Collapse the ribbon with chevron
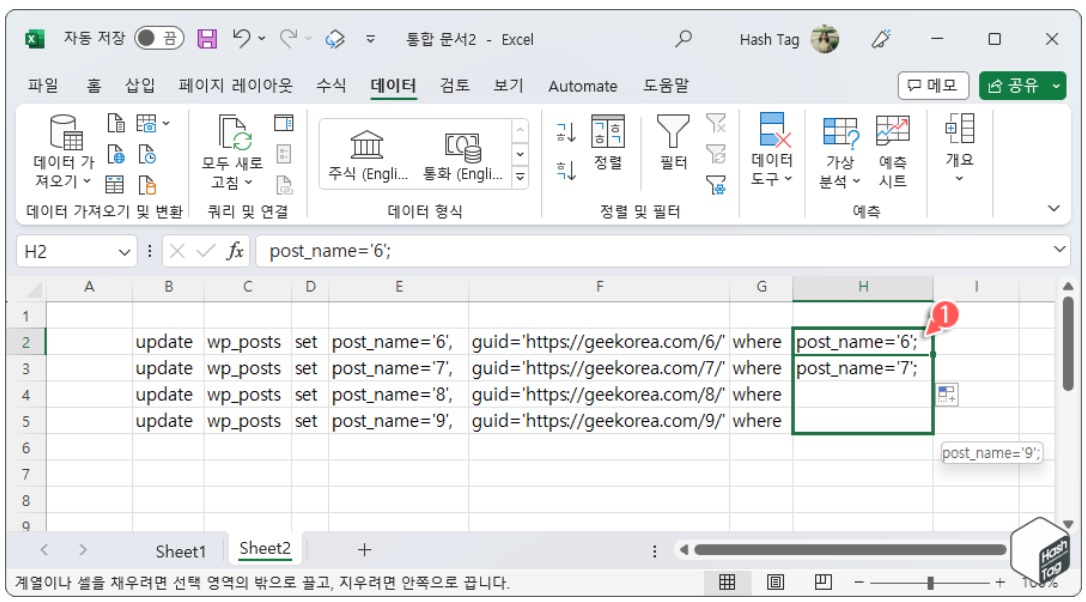 (1053, 209)
